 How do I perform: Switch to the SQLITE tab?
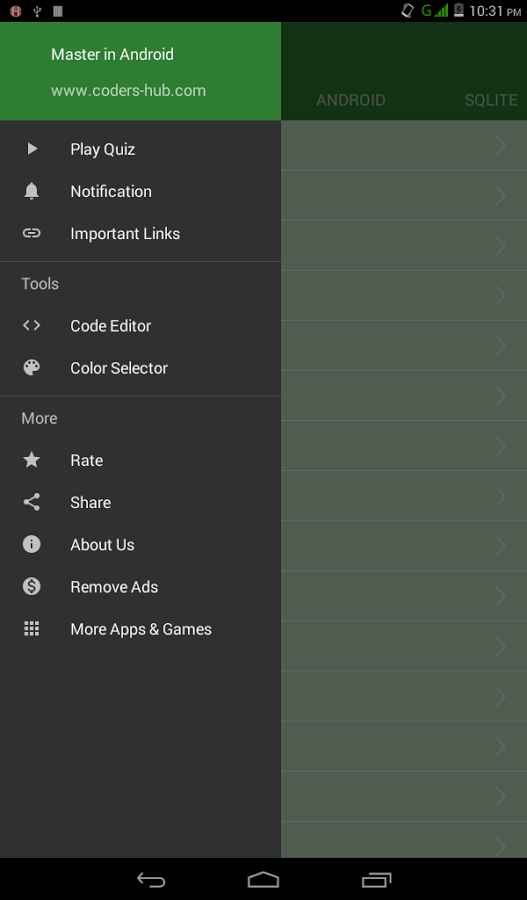point(491,100)
